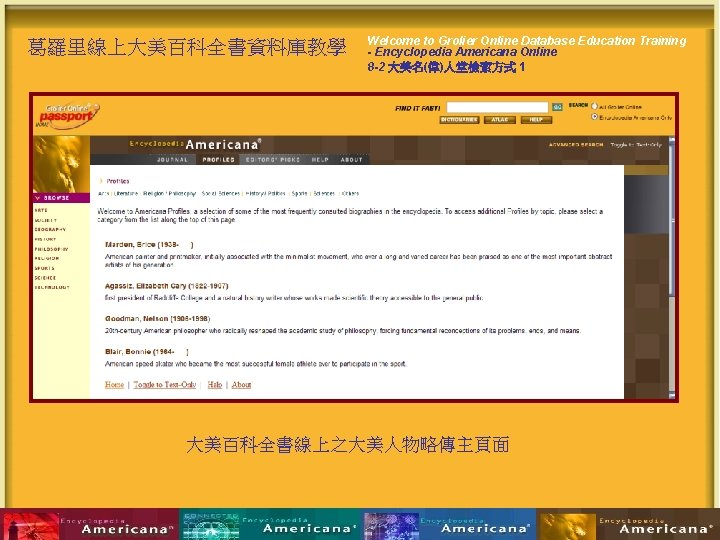Open the Sports profiles category link

pos(299,193)
